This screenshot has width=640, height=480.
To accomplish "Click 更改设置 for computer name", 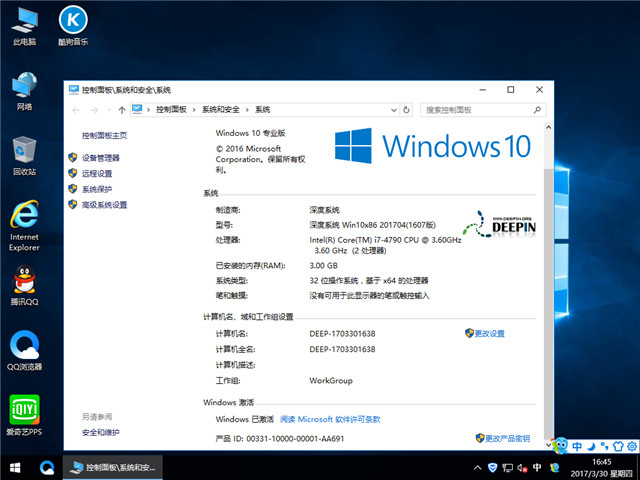I will coord(489,333).
